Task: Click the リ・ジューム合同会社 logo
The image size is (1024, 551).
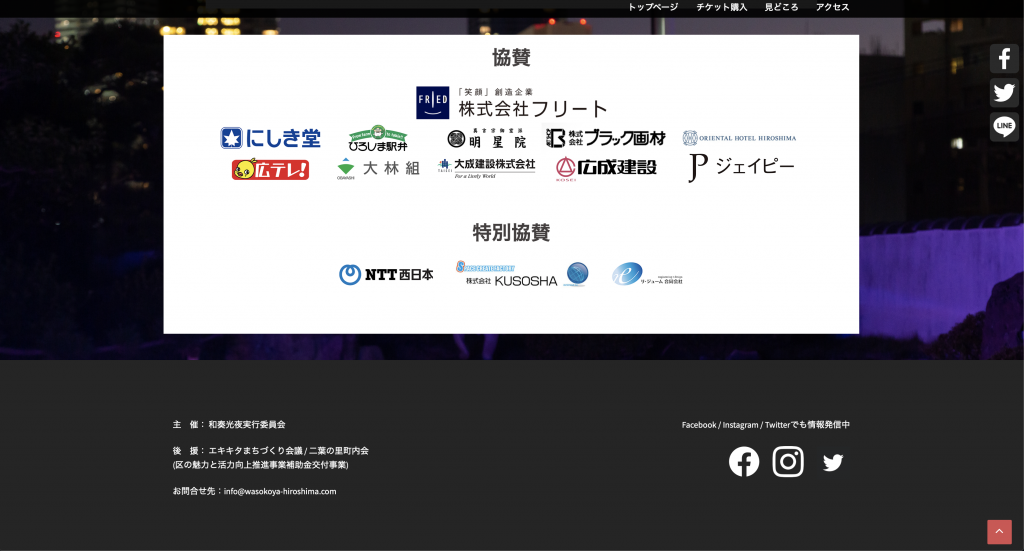Action: pos(647,274)
